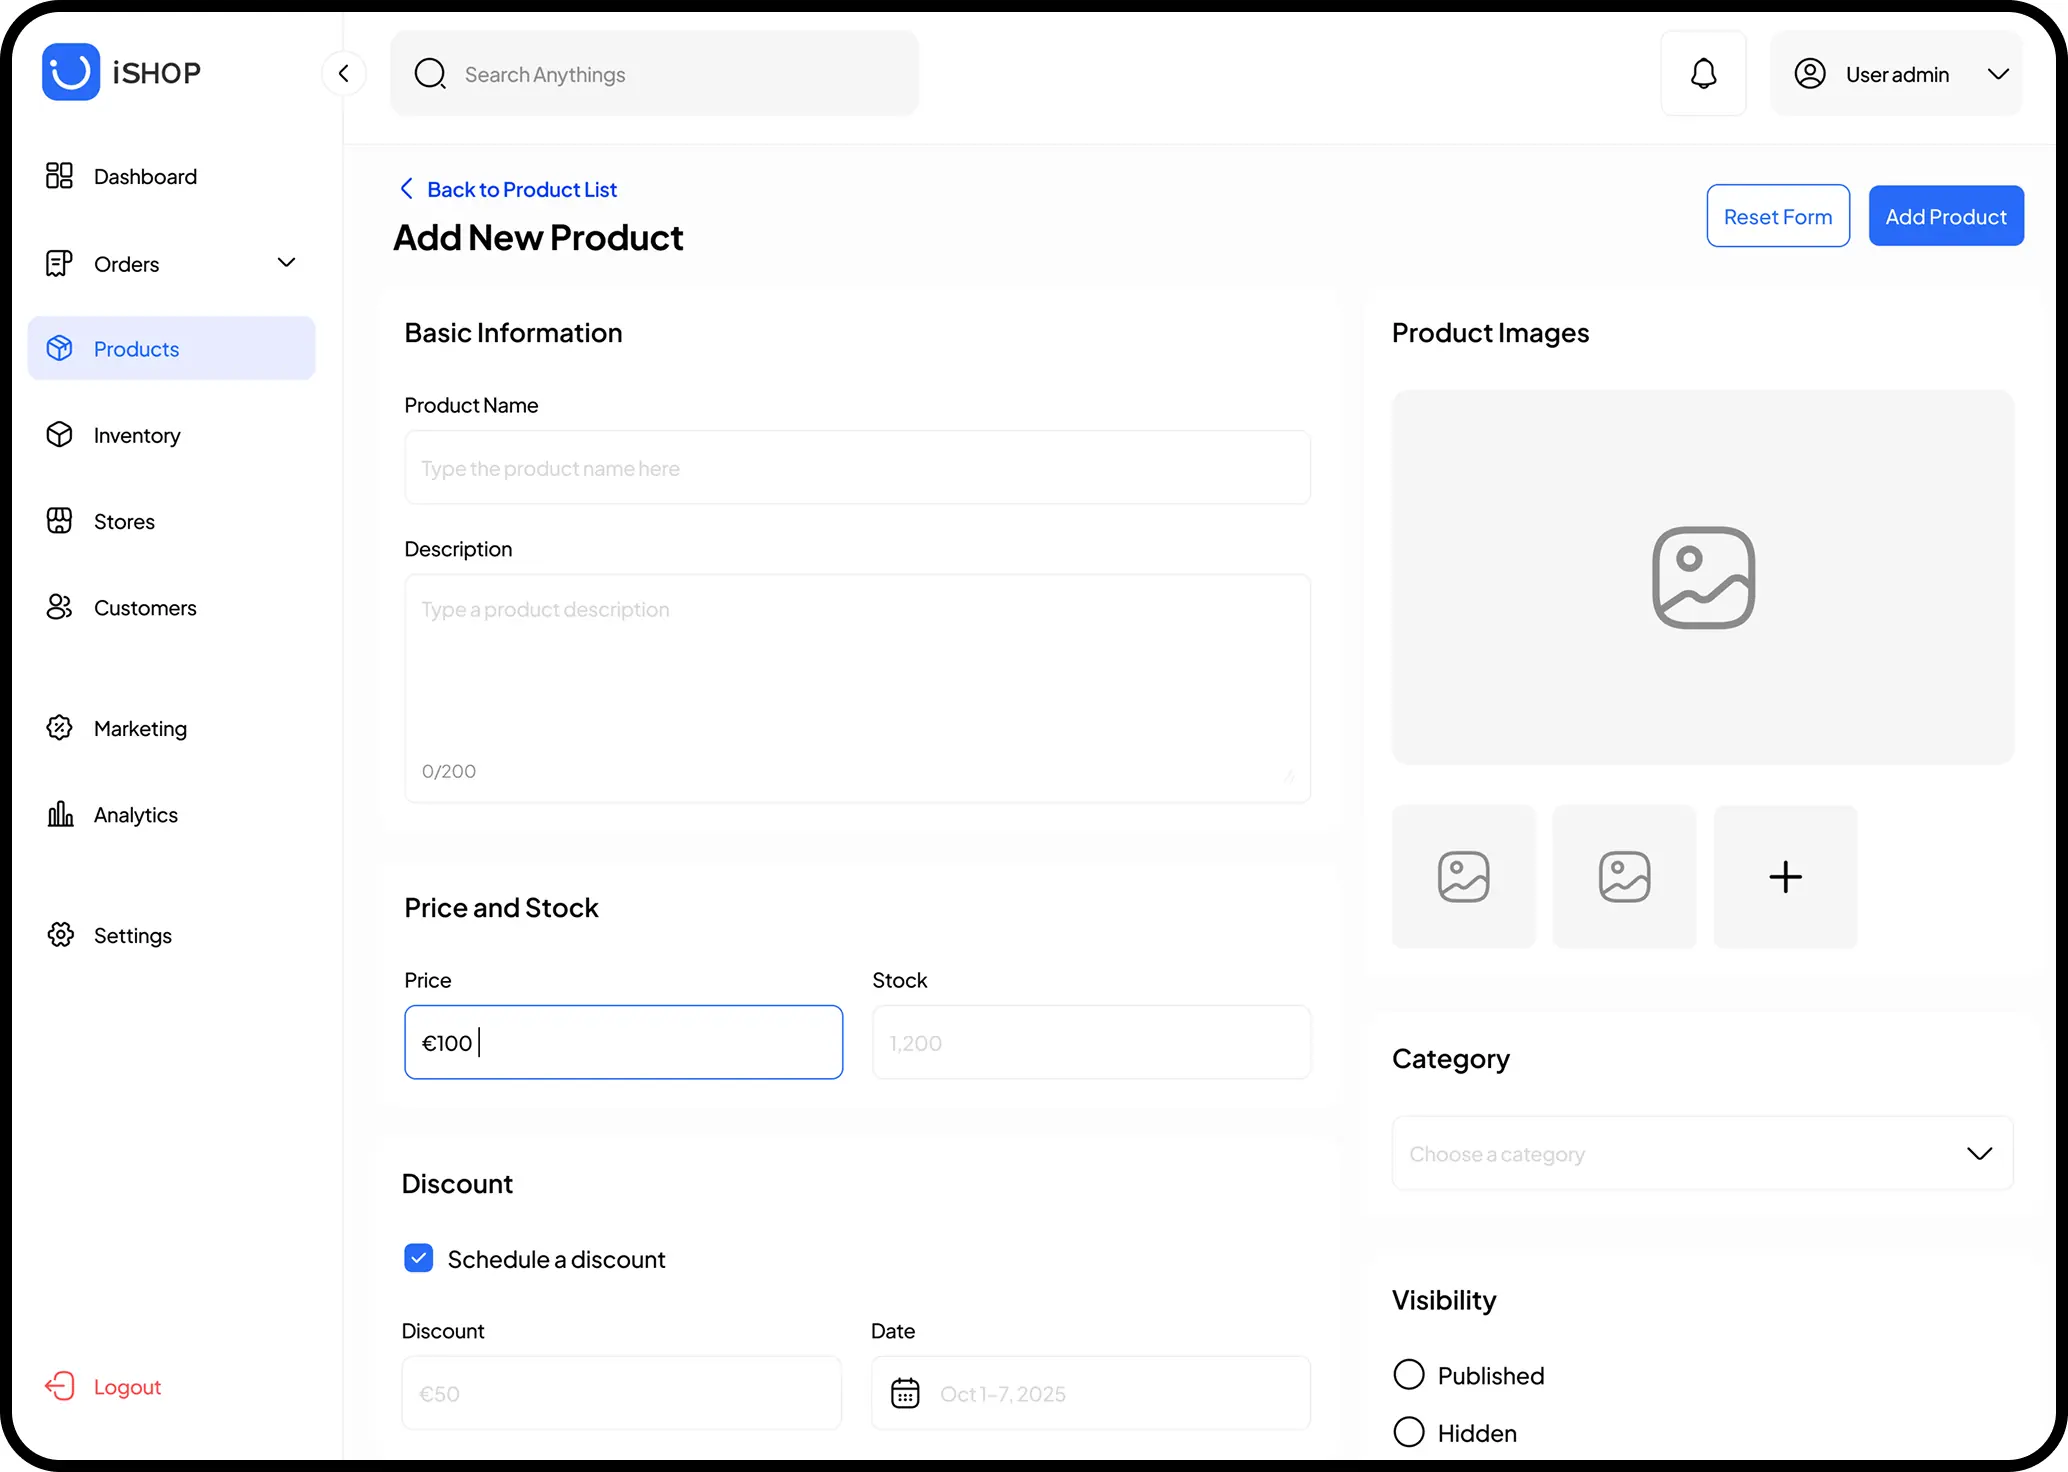This screenshot has width=2068, height=1472.
Task: Click the Logout icon in sidebar
Action: (60, 1386)
